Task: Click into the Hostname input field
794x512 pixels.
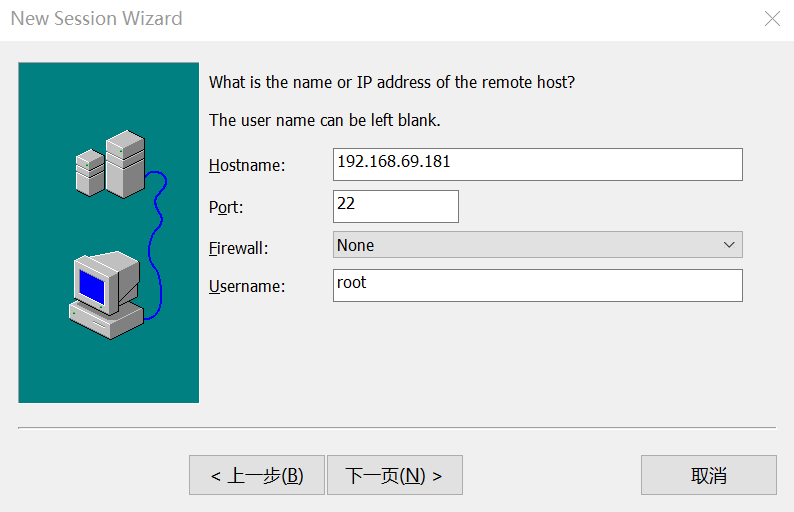Action: click(537, 164)
